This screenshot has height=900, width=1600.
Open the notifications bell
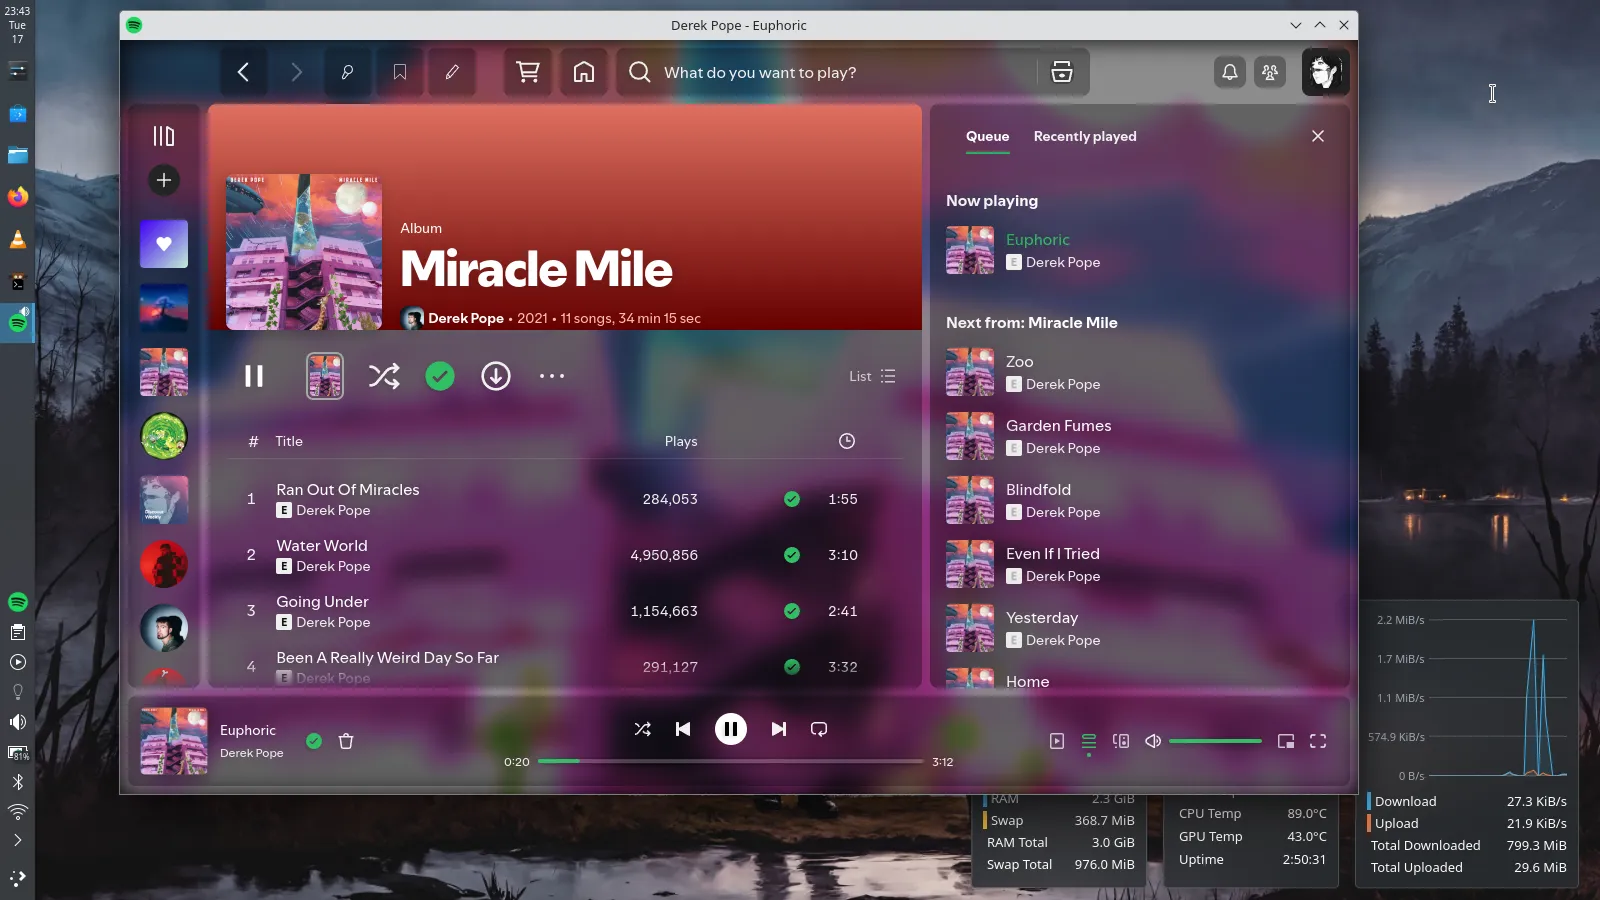(1230, 72)
